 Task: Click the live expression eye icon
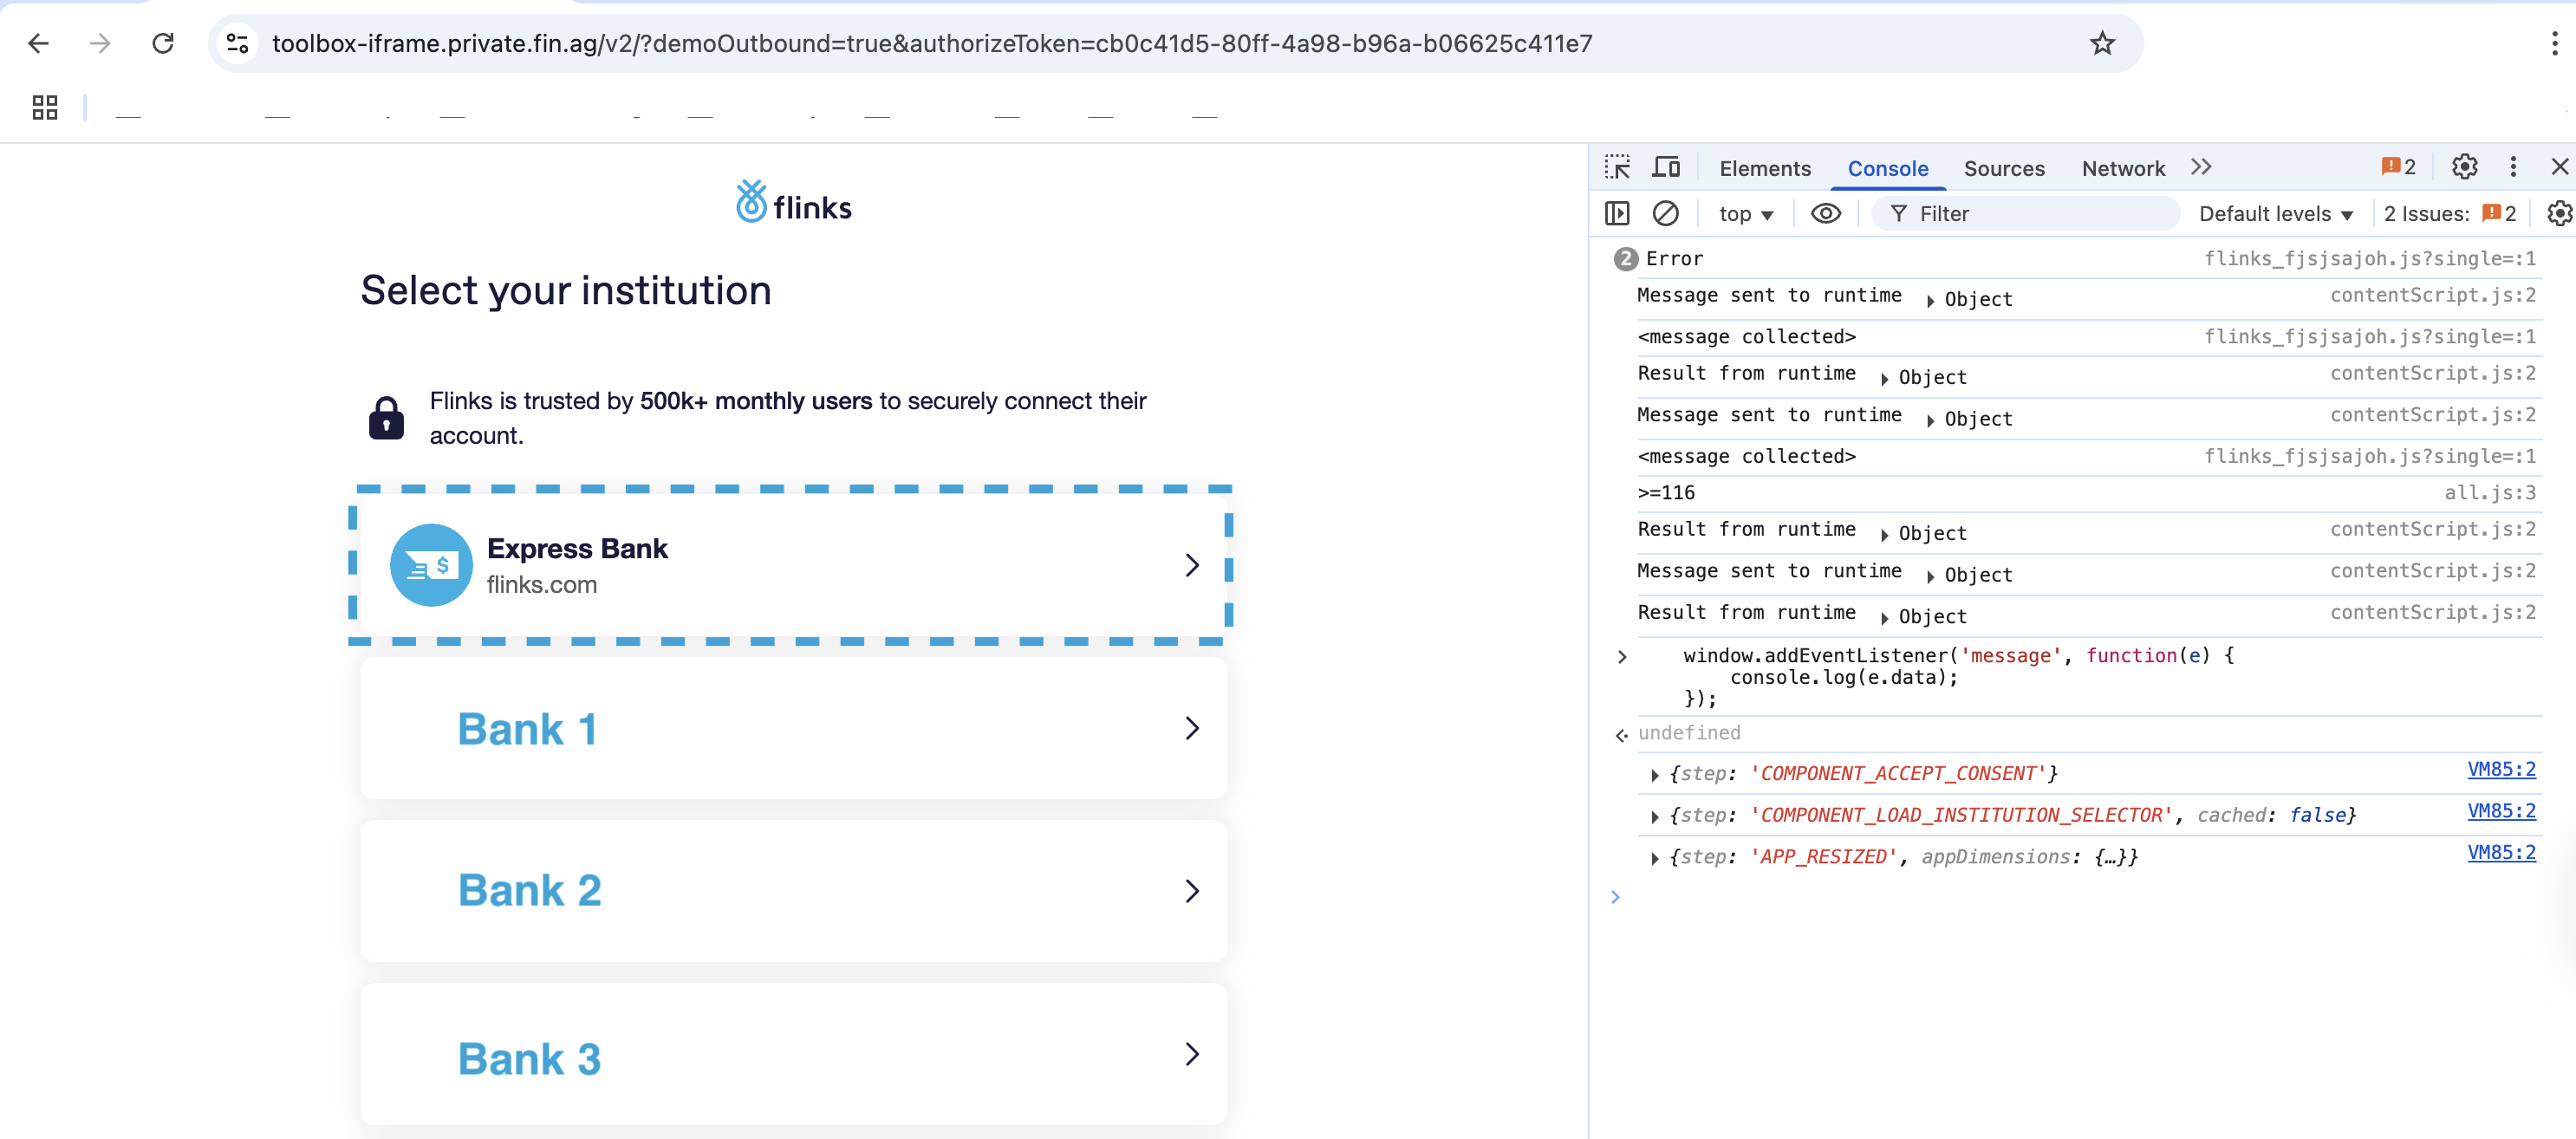[x=1825, y=213]
